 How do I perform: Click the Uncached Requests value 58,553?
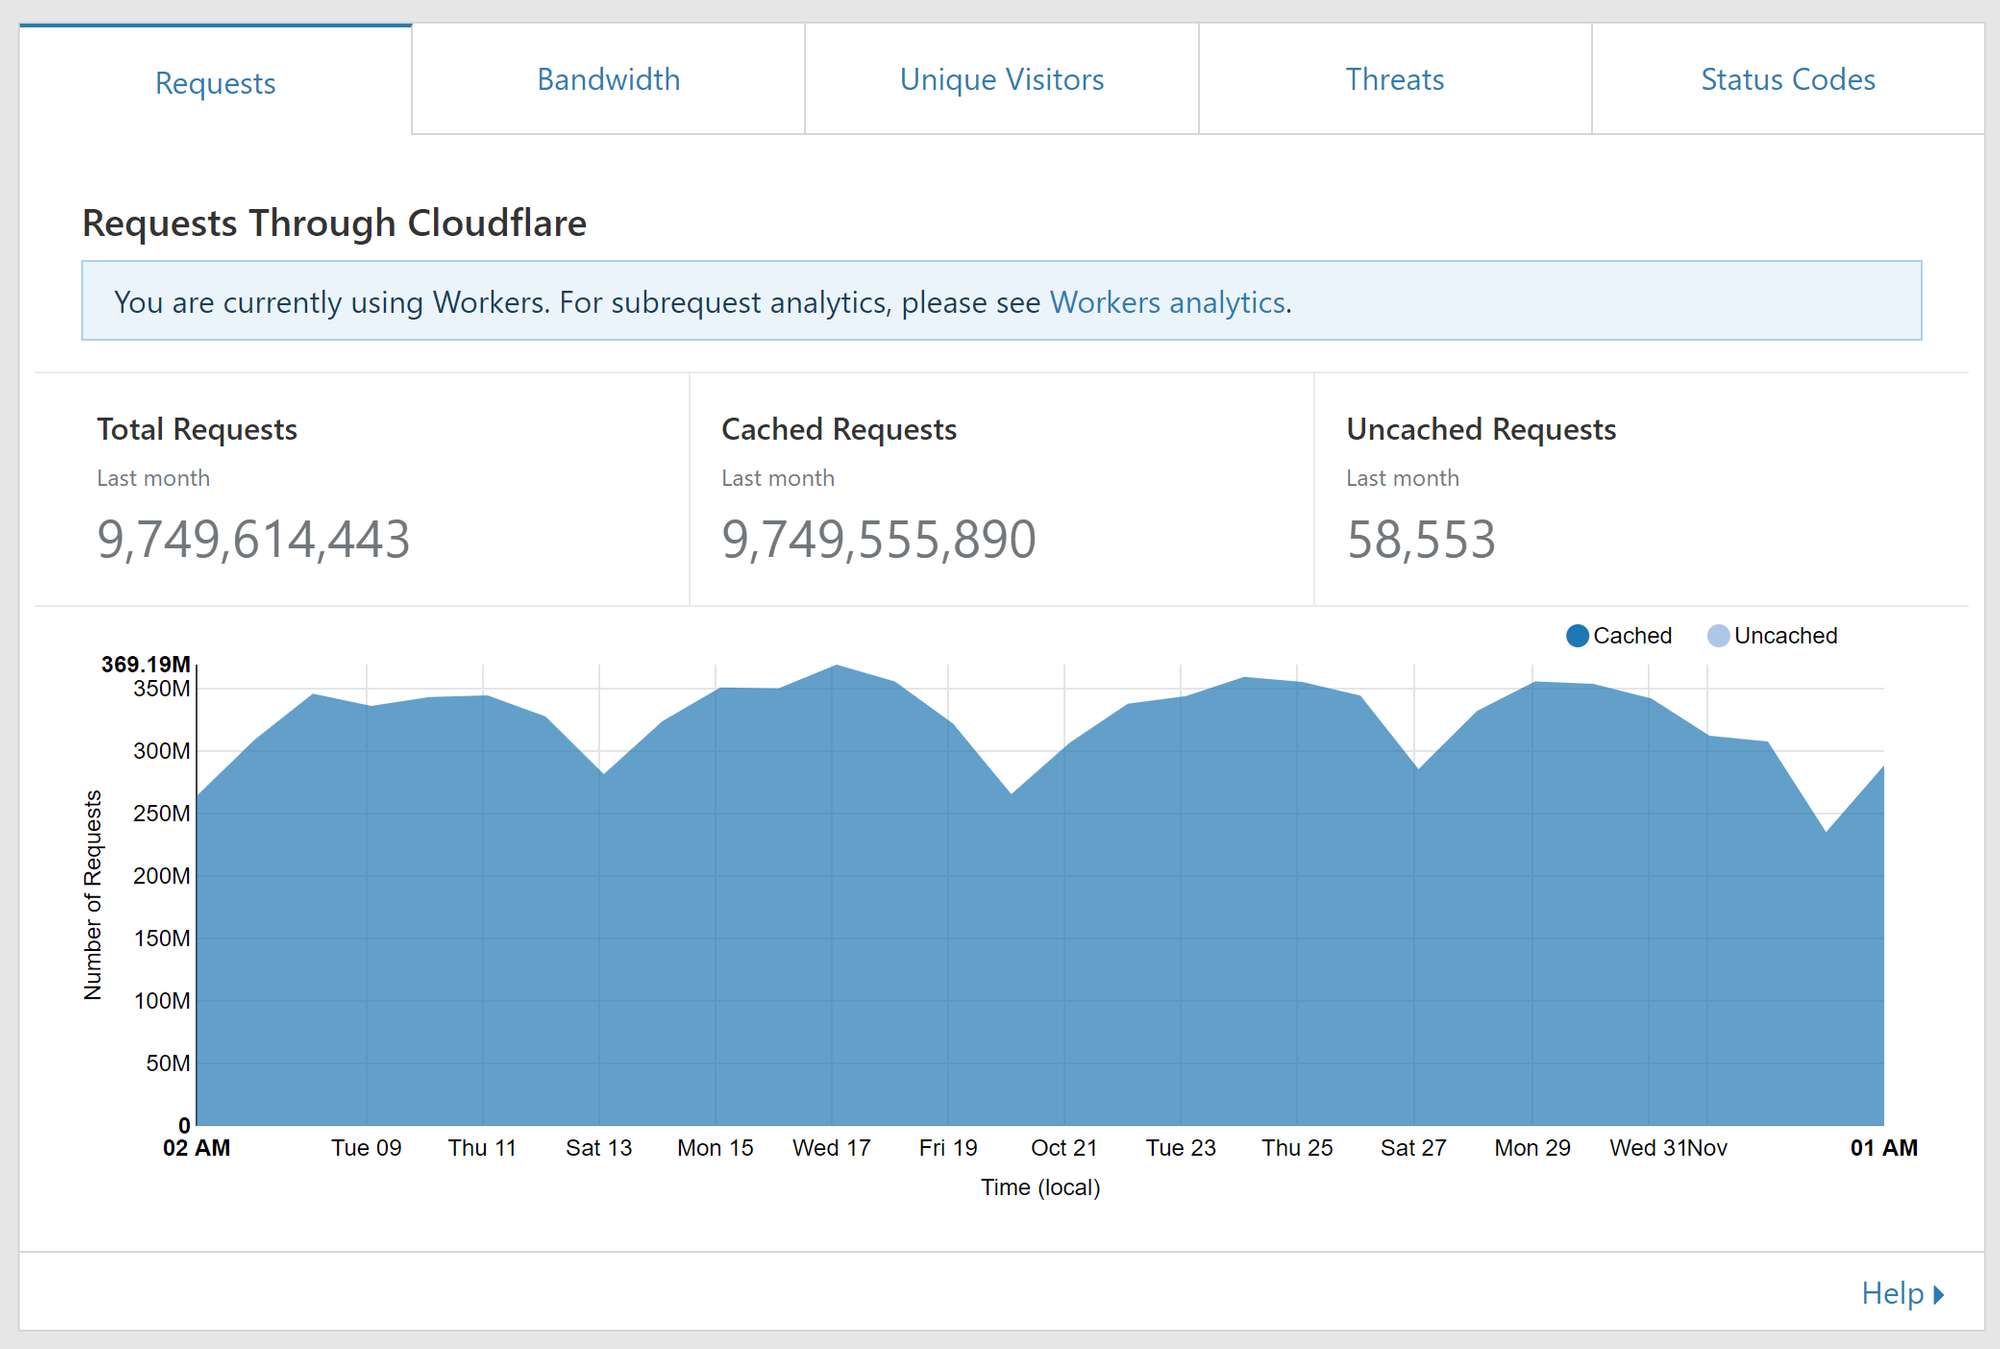1420,539
